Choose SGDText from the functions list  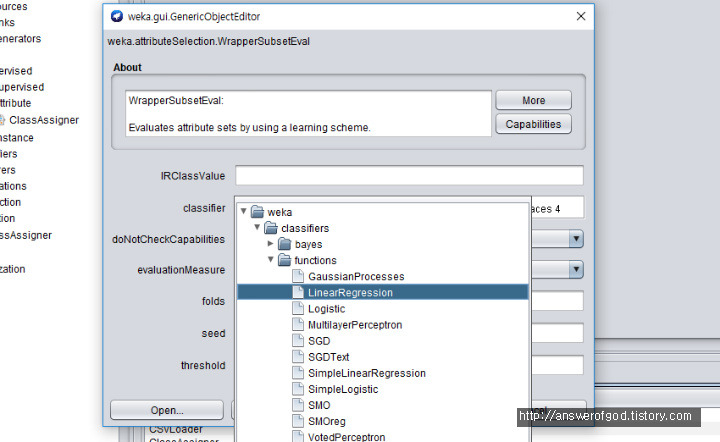[x=328, y=357]
